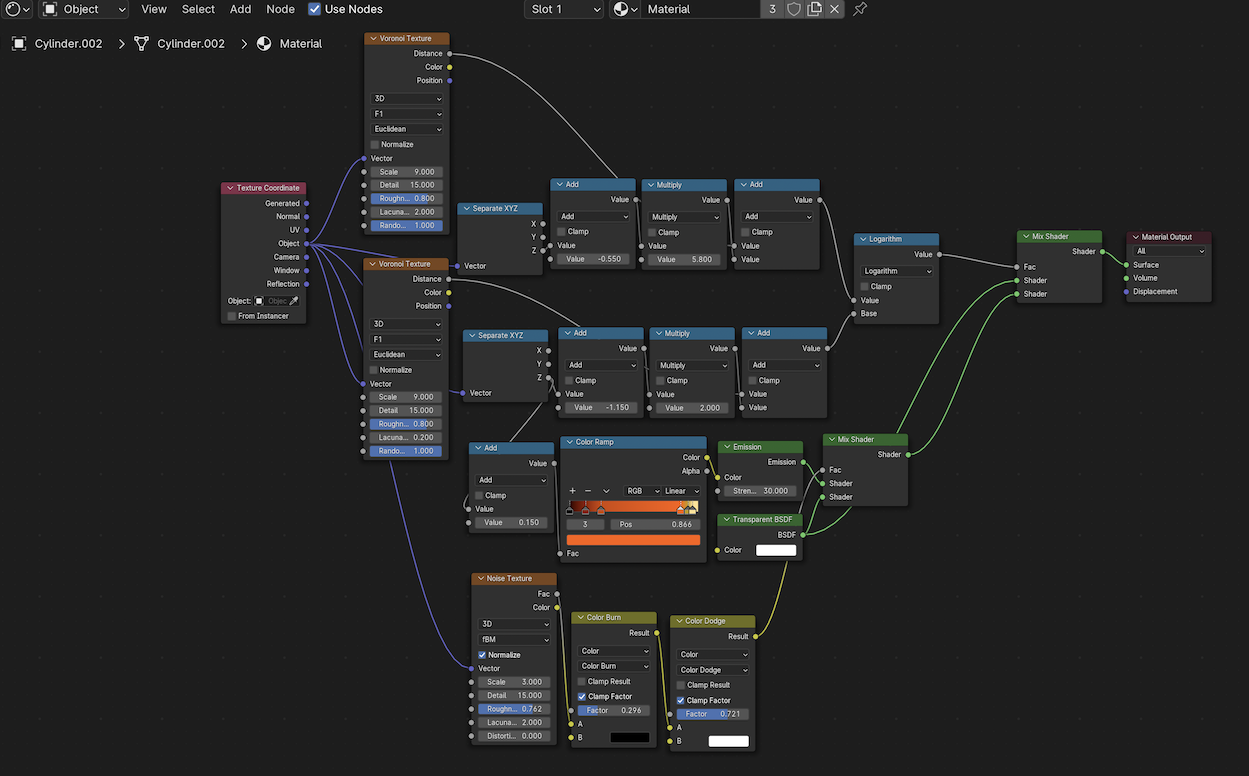Toggle the fake user shield icon
The image size is (1249, 776).
click(x=794, y=9)
